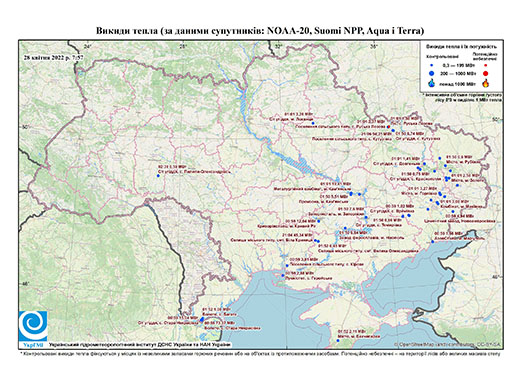Click the blue marker near Kryvyi Rih

(x=318, y=221)
